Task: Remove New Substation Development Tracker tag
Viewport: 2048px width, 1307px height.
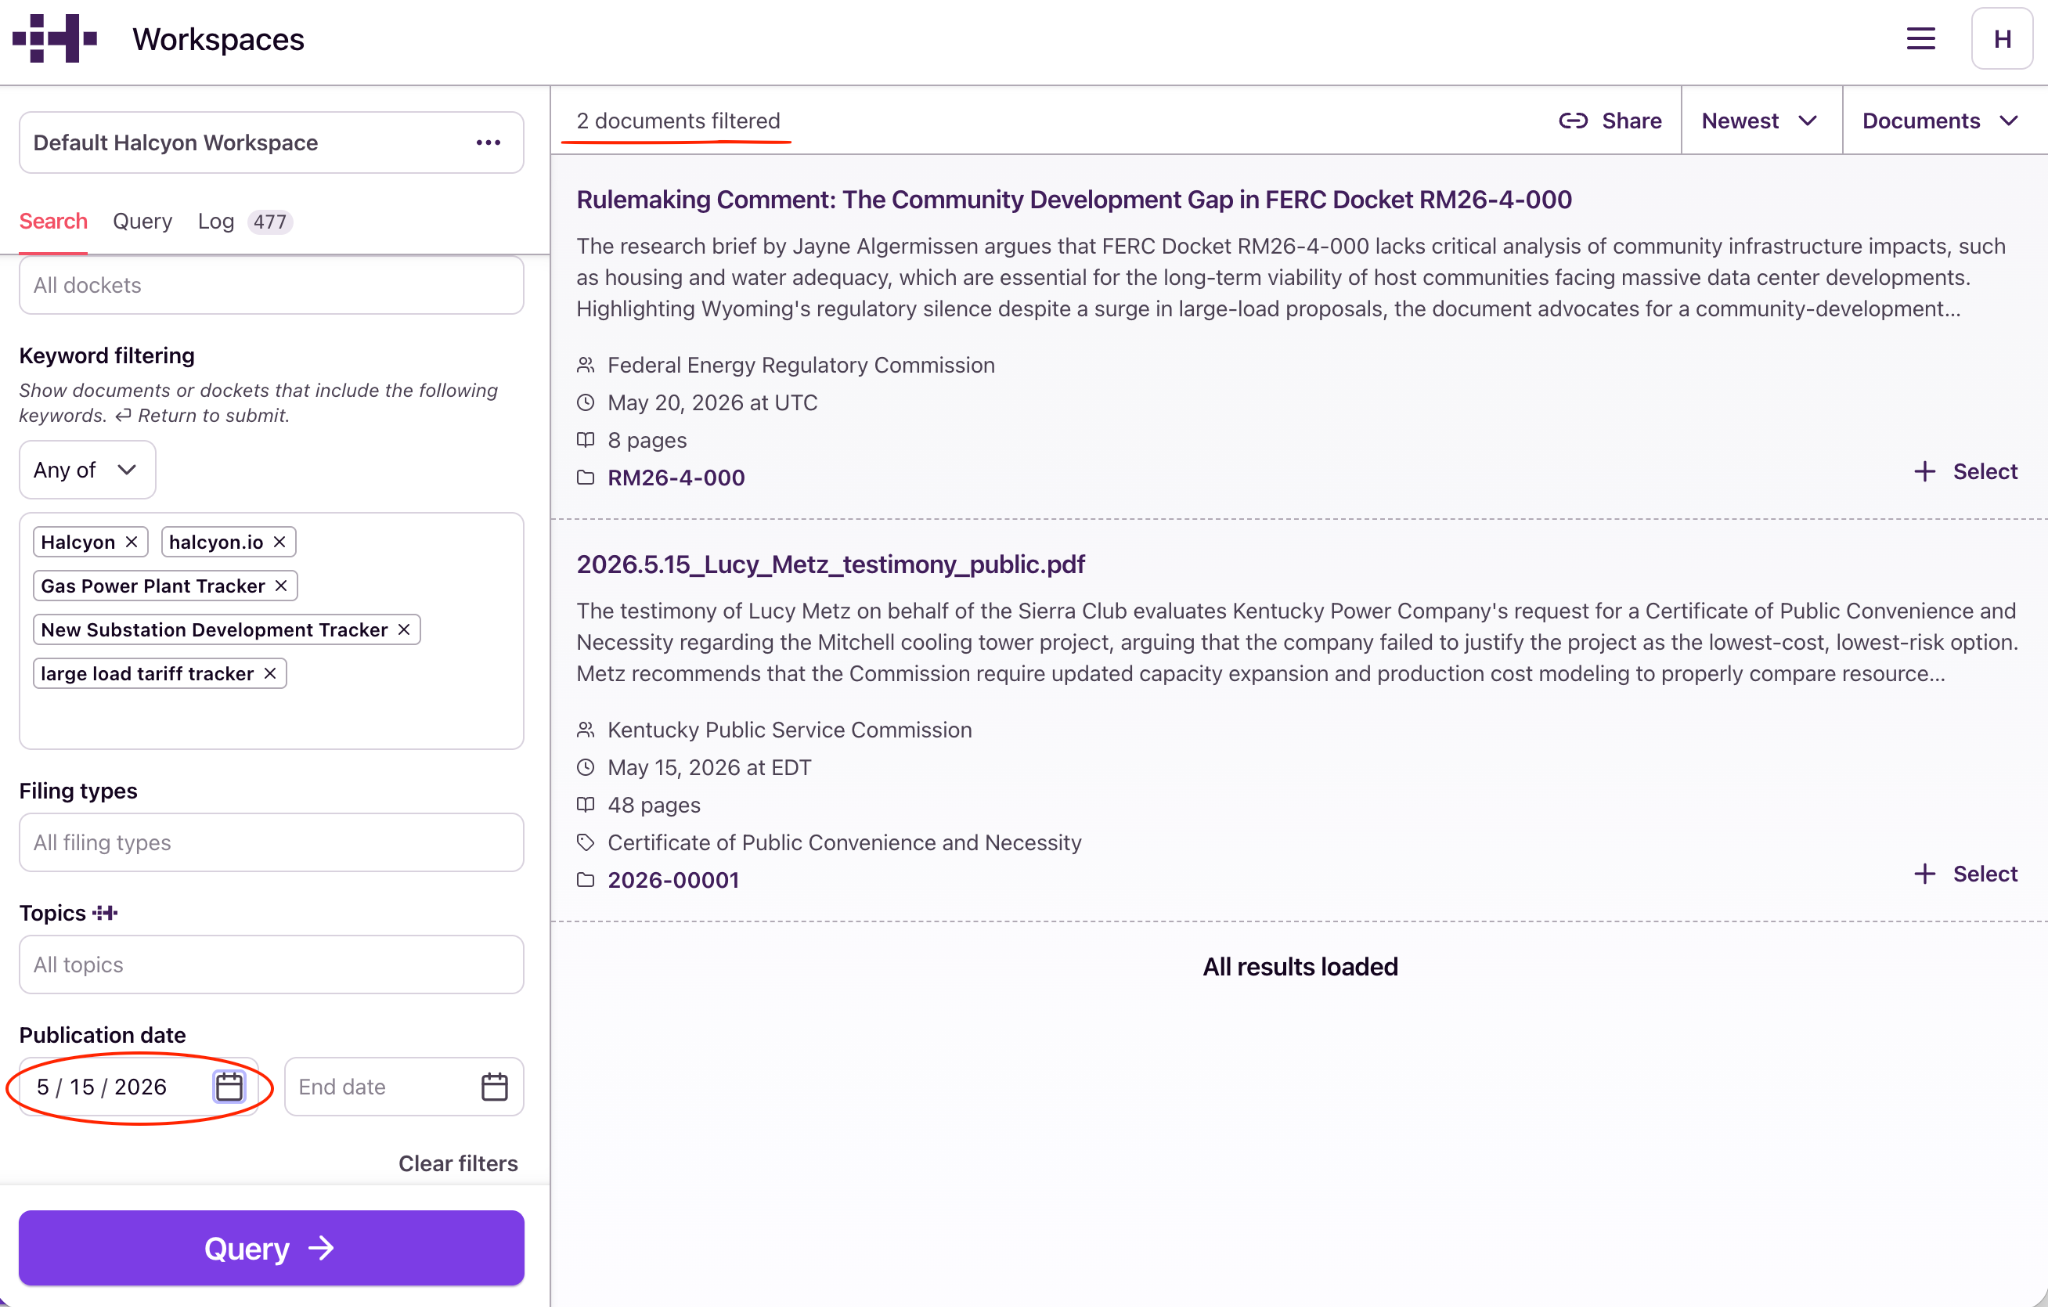Action: [404, 630]
